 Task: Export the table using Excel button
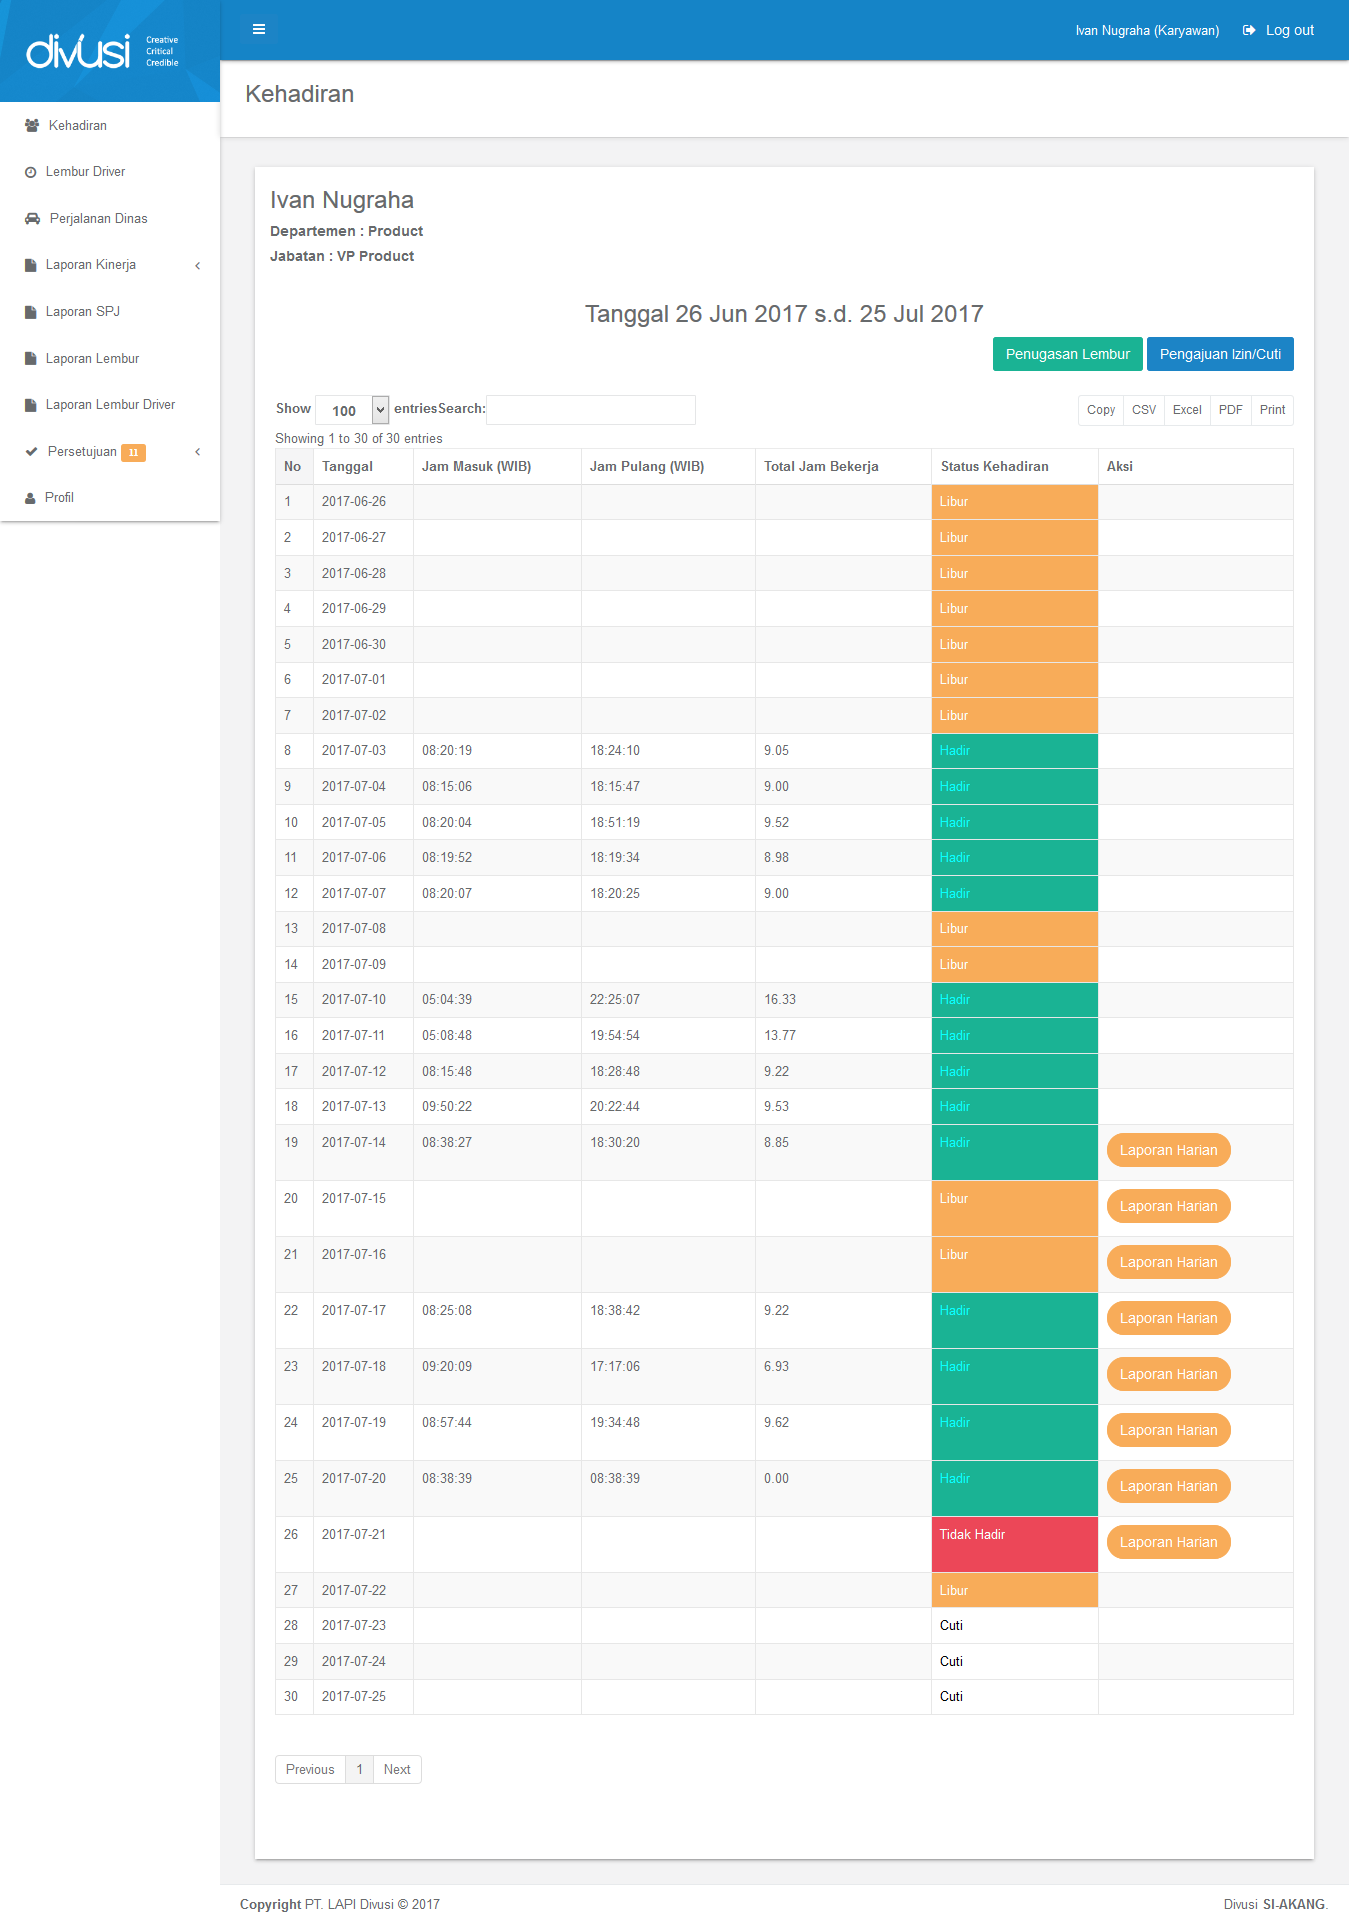(1187, 410)
